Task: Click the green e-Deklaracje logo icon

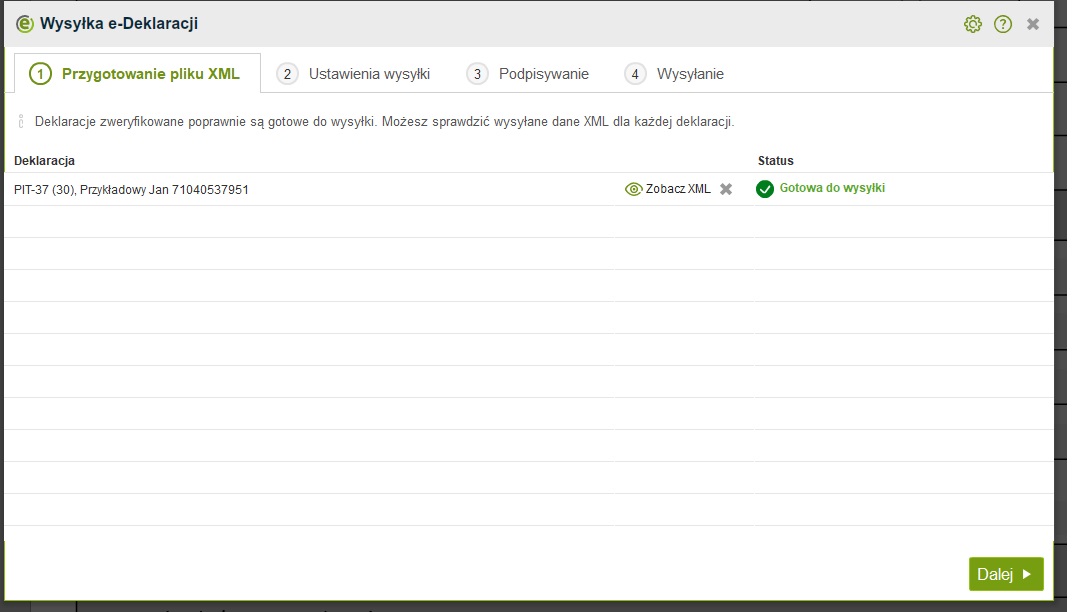Action: tap(25, 24)
